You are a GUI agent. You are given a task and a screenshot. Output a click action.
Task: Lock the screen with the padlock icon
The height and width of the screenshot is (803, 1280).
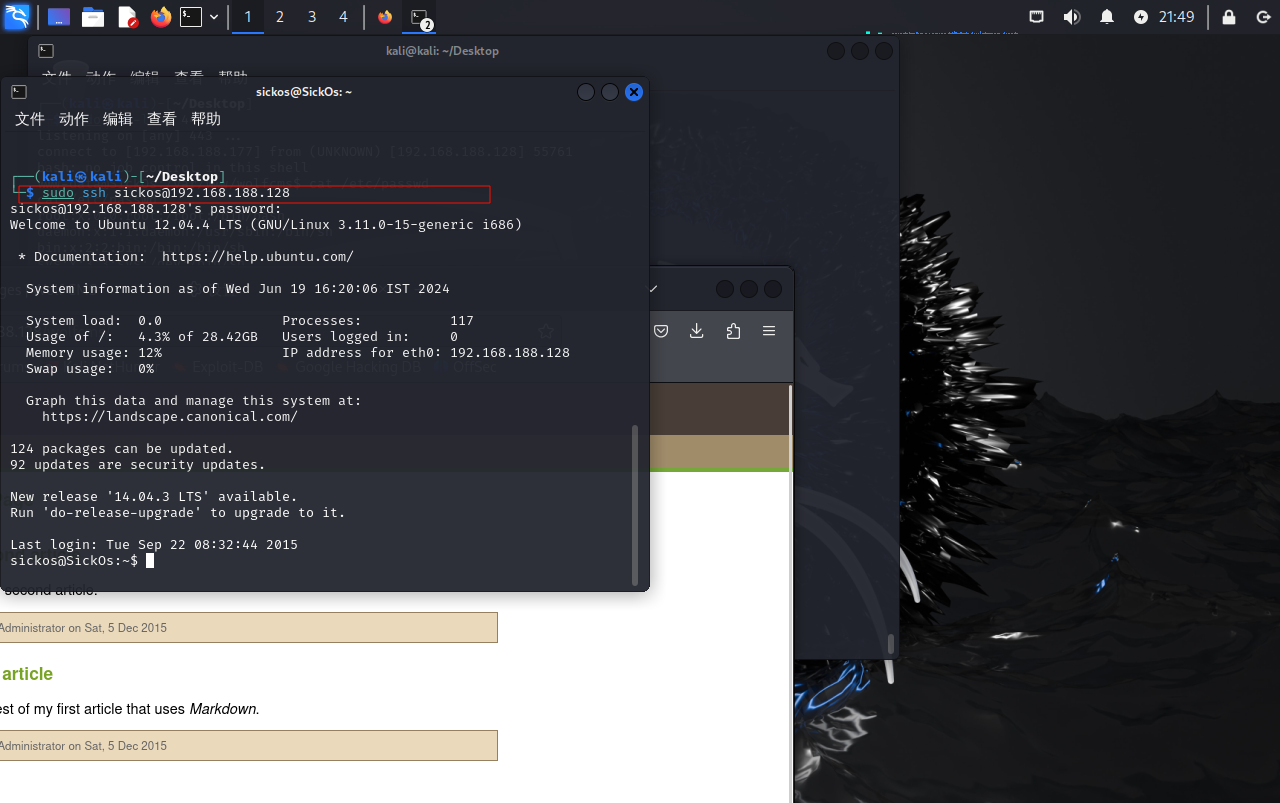click(x=1229, y=17)
